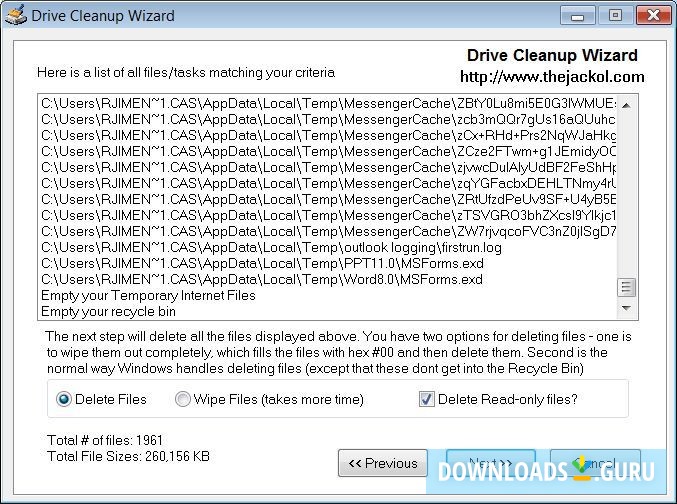Minimize the Drive Cleanup Wizard window
This screenshot has height=504, width=677.
(578, 16)
